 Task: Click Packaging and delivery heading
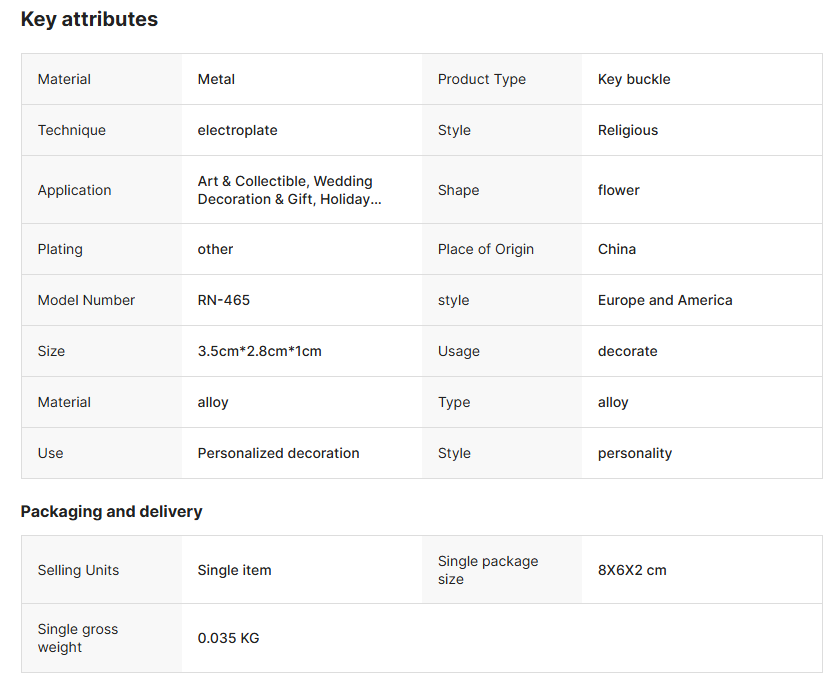(x=111, y=511)
